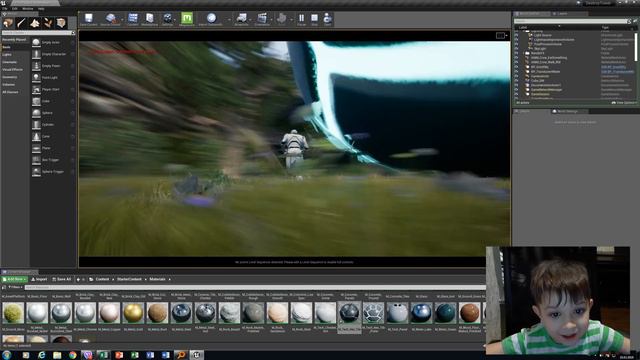Open dropdown arrow beside Build
The width and height of the screenshot is (640, 360).
coord(291,20)
